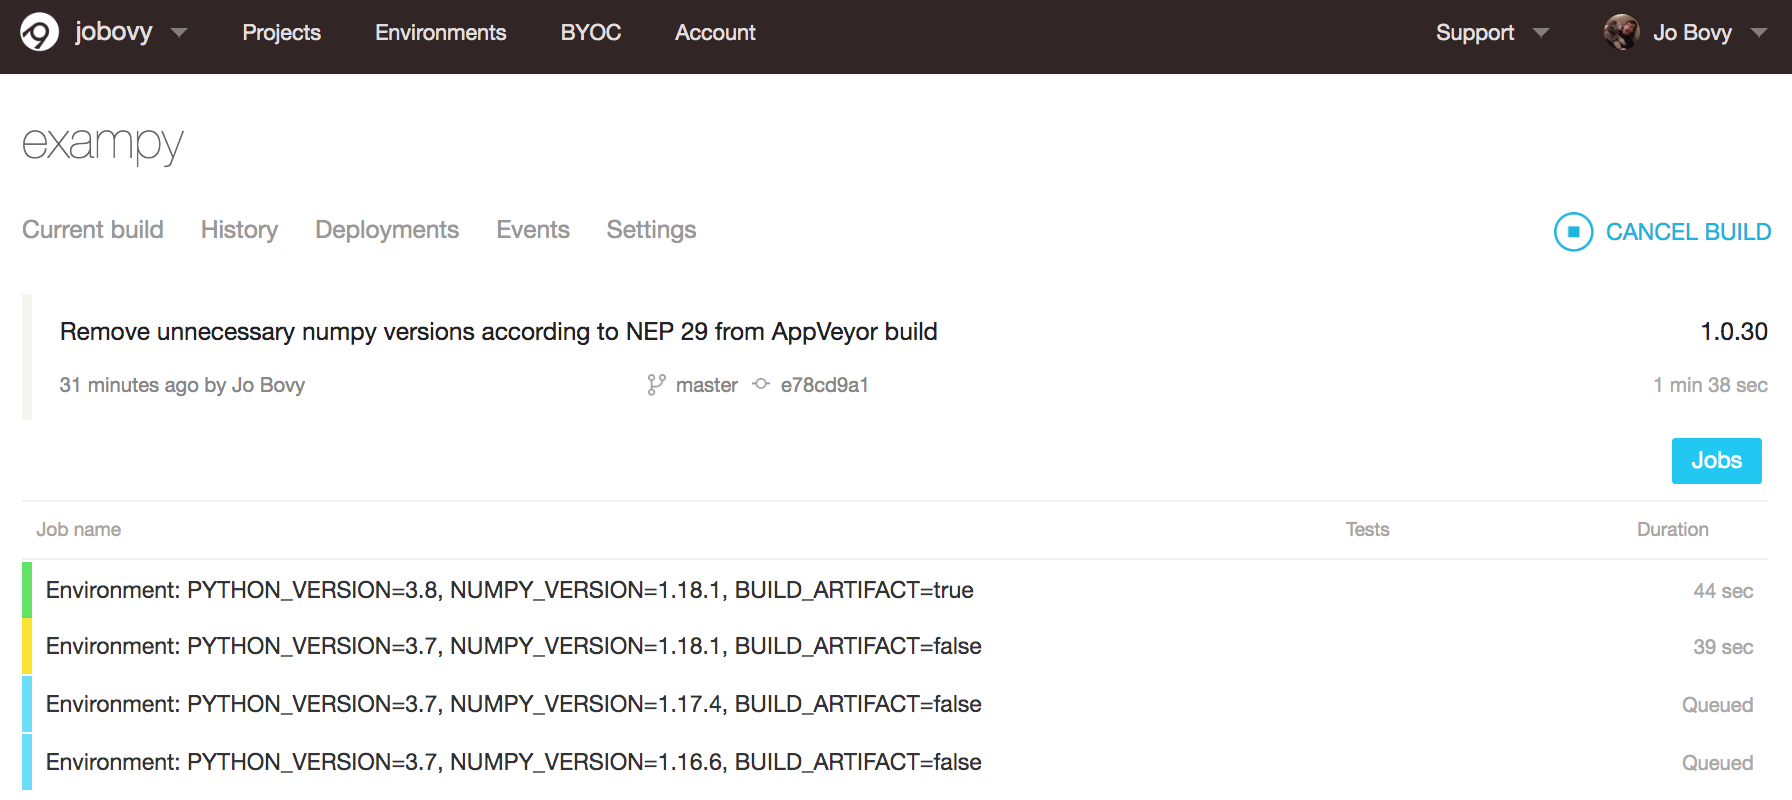Click the cancel build stop icon
This screenshot has width=1792, height=800.
1573,232
